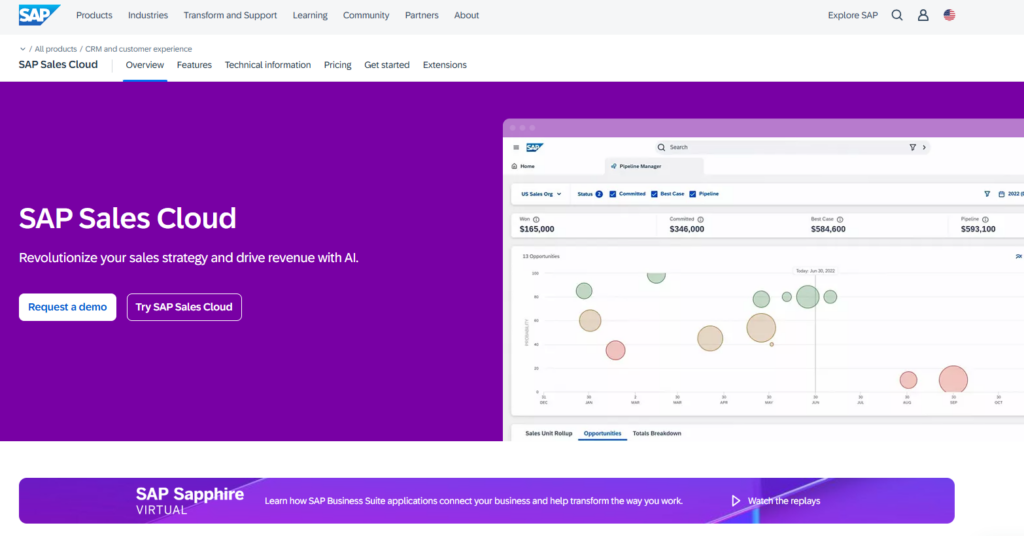
Task: Expand the US Sales Org dropdown
Action: [x=541, y=194]
